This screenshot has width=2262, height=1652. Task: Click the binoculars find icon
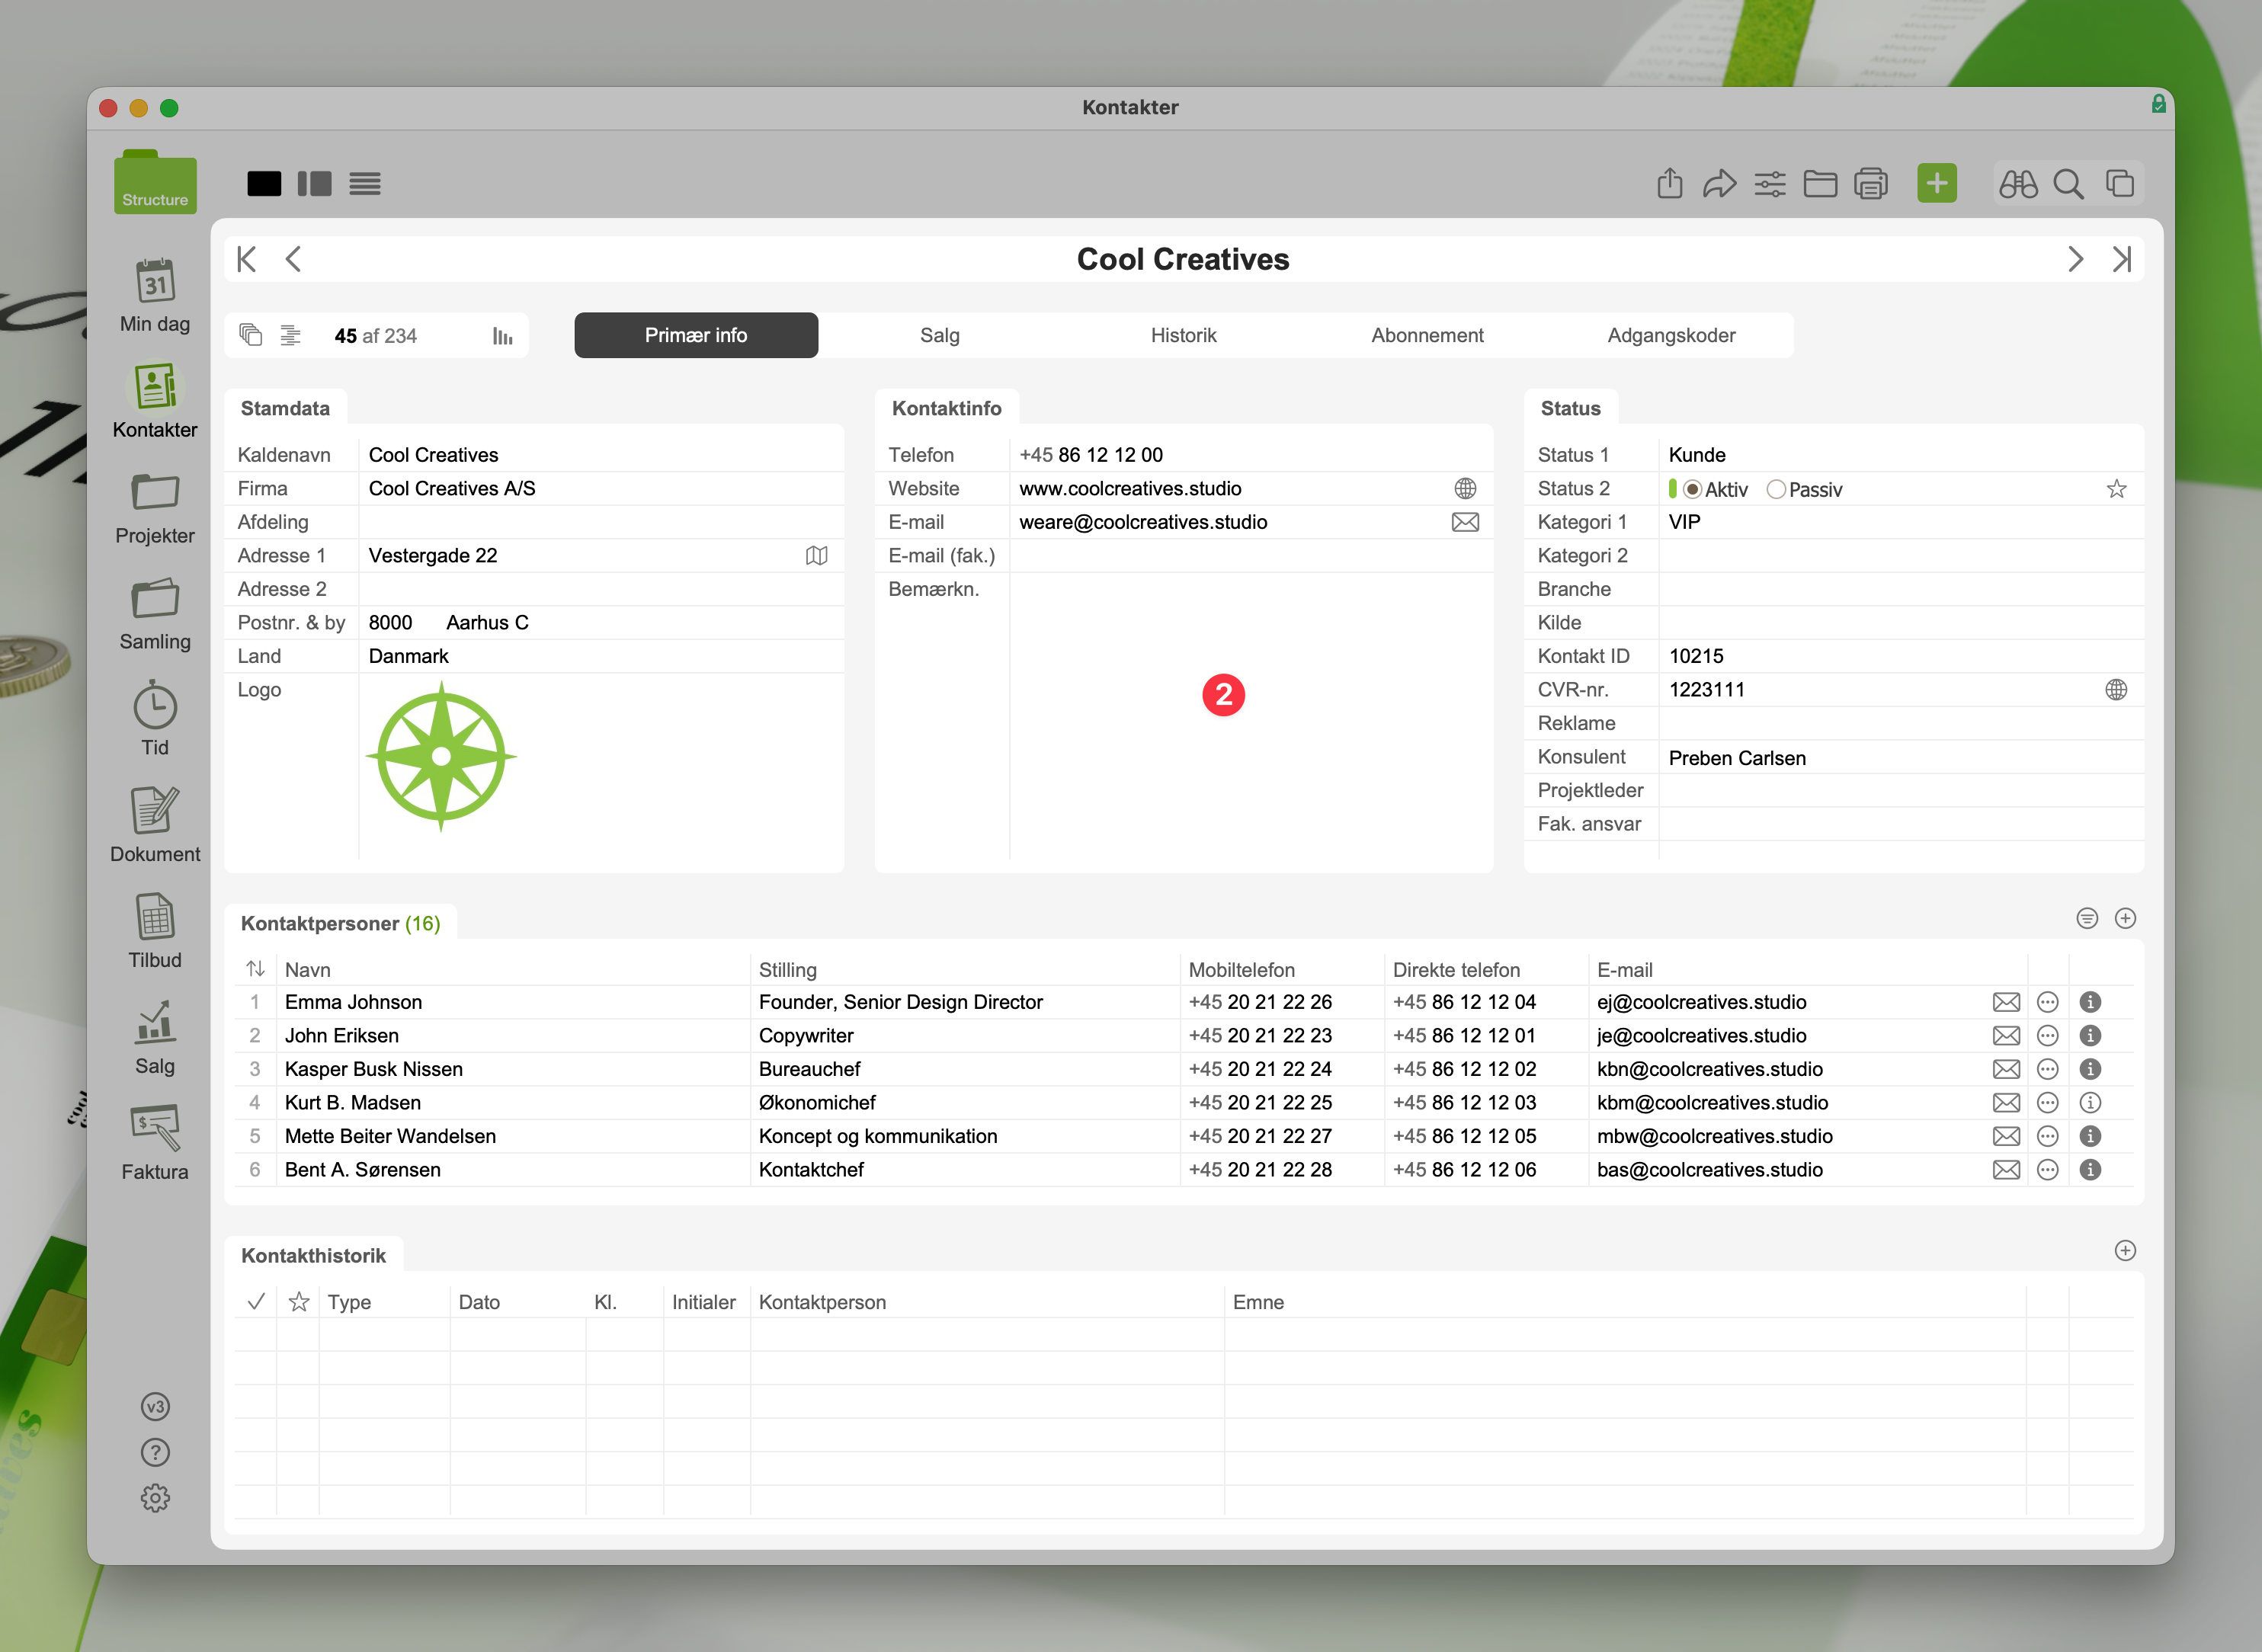coord(2017,184)
